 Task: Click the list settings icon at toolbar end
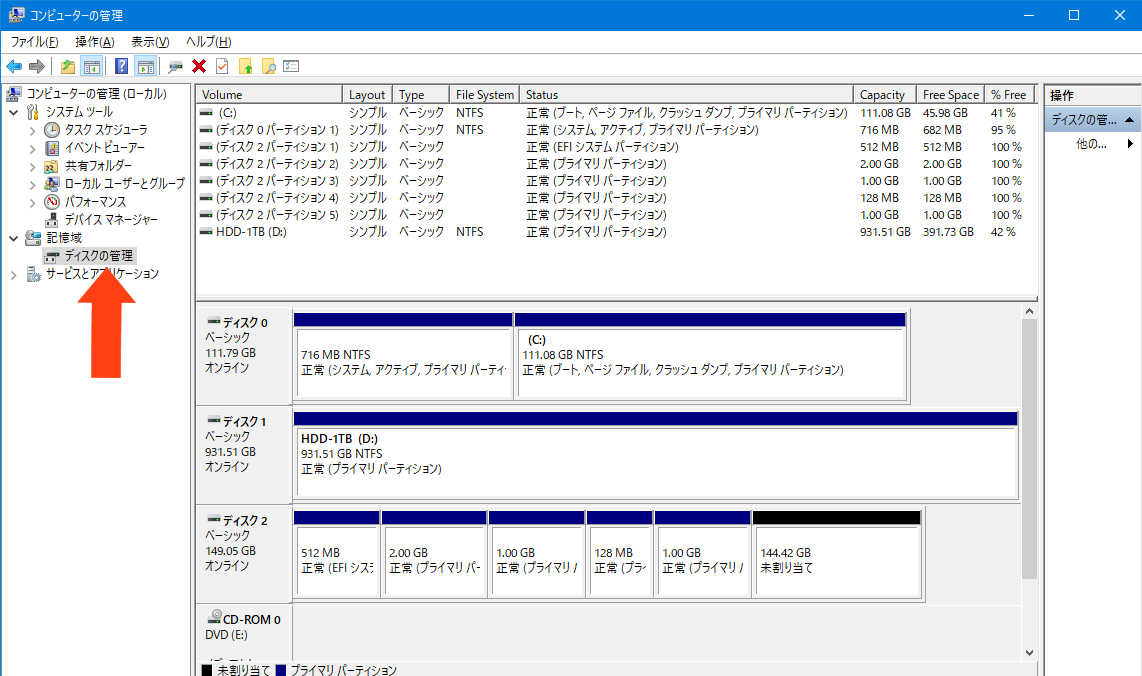291,67
